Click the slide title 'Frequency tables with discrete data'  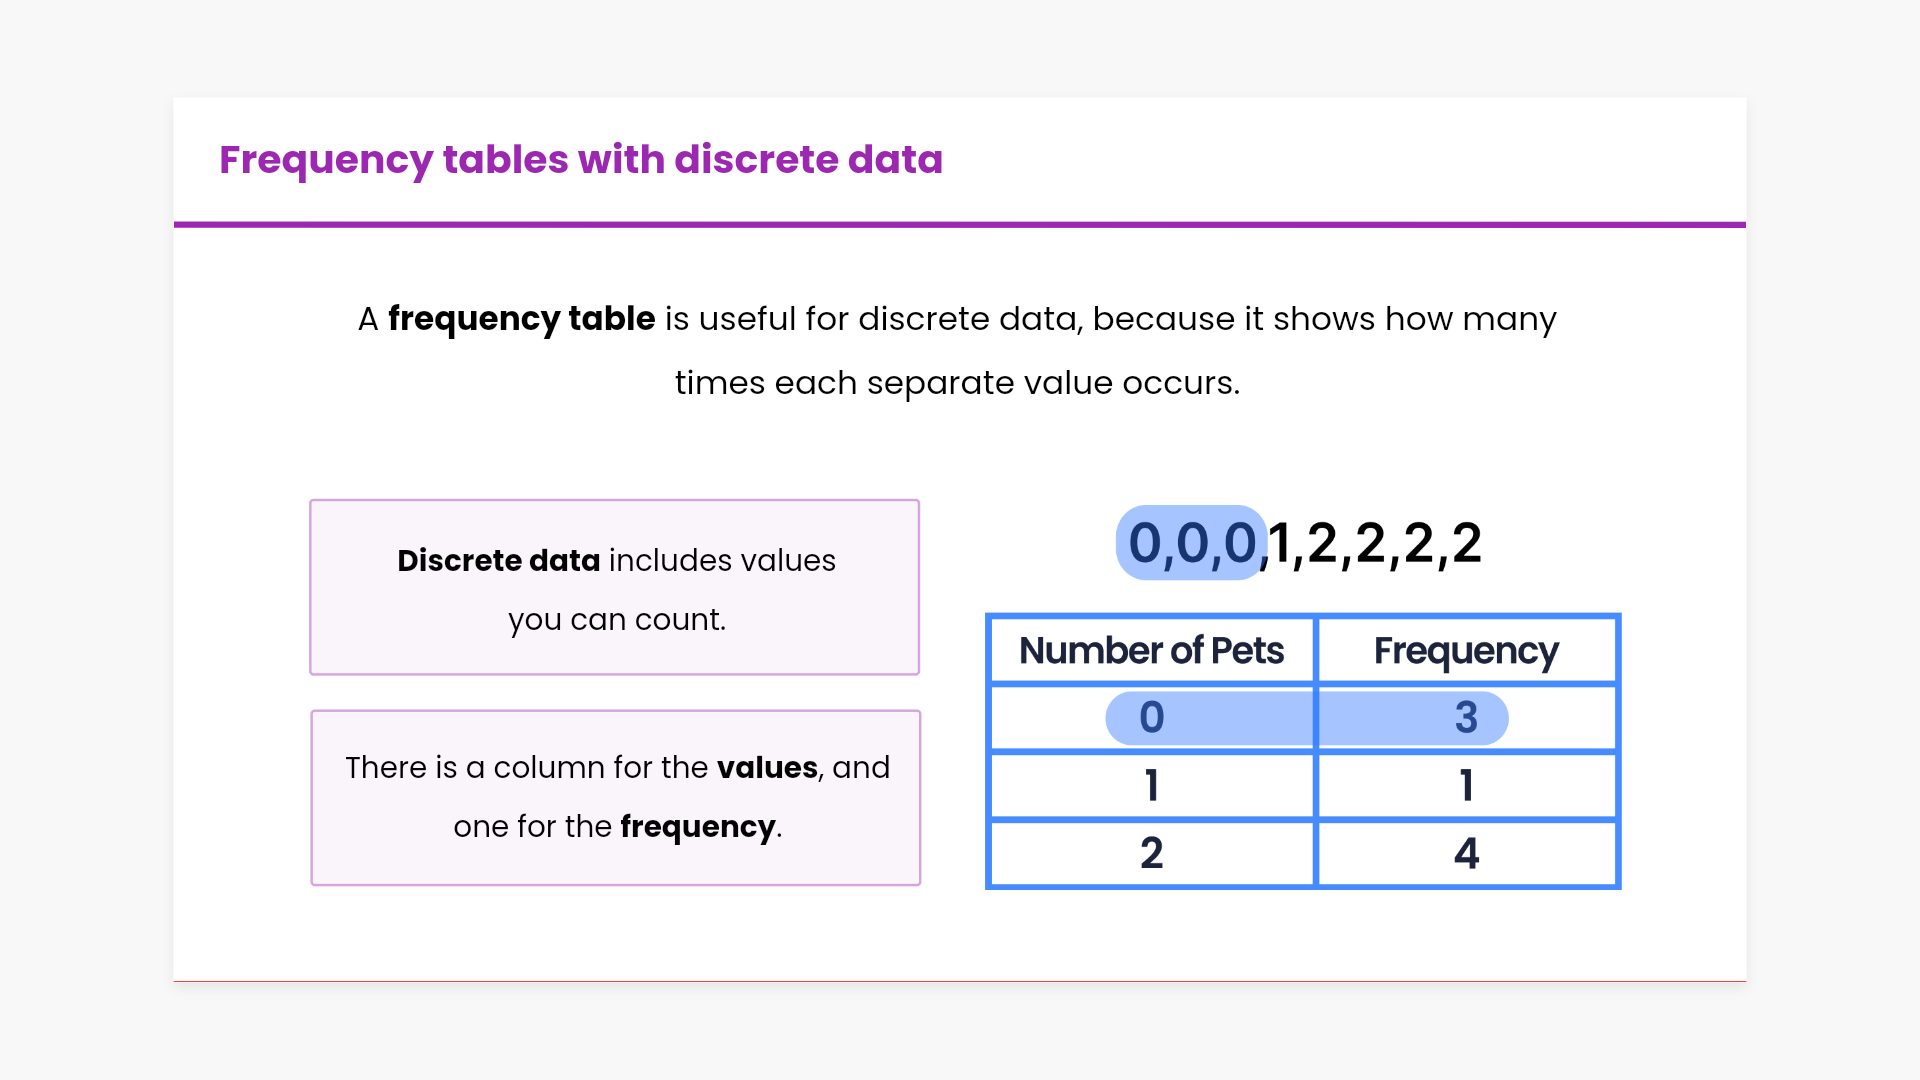pos(580,160)
